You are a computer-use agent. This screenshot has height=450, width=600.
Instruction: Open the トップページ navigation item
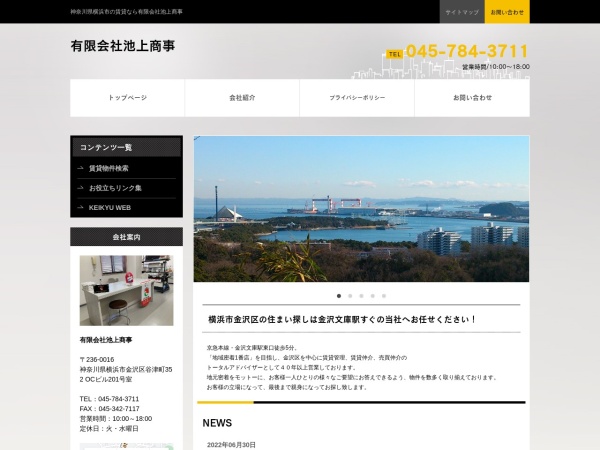point(127,98)
